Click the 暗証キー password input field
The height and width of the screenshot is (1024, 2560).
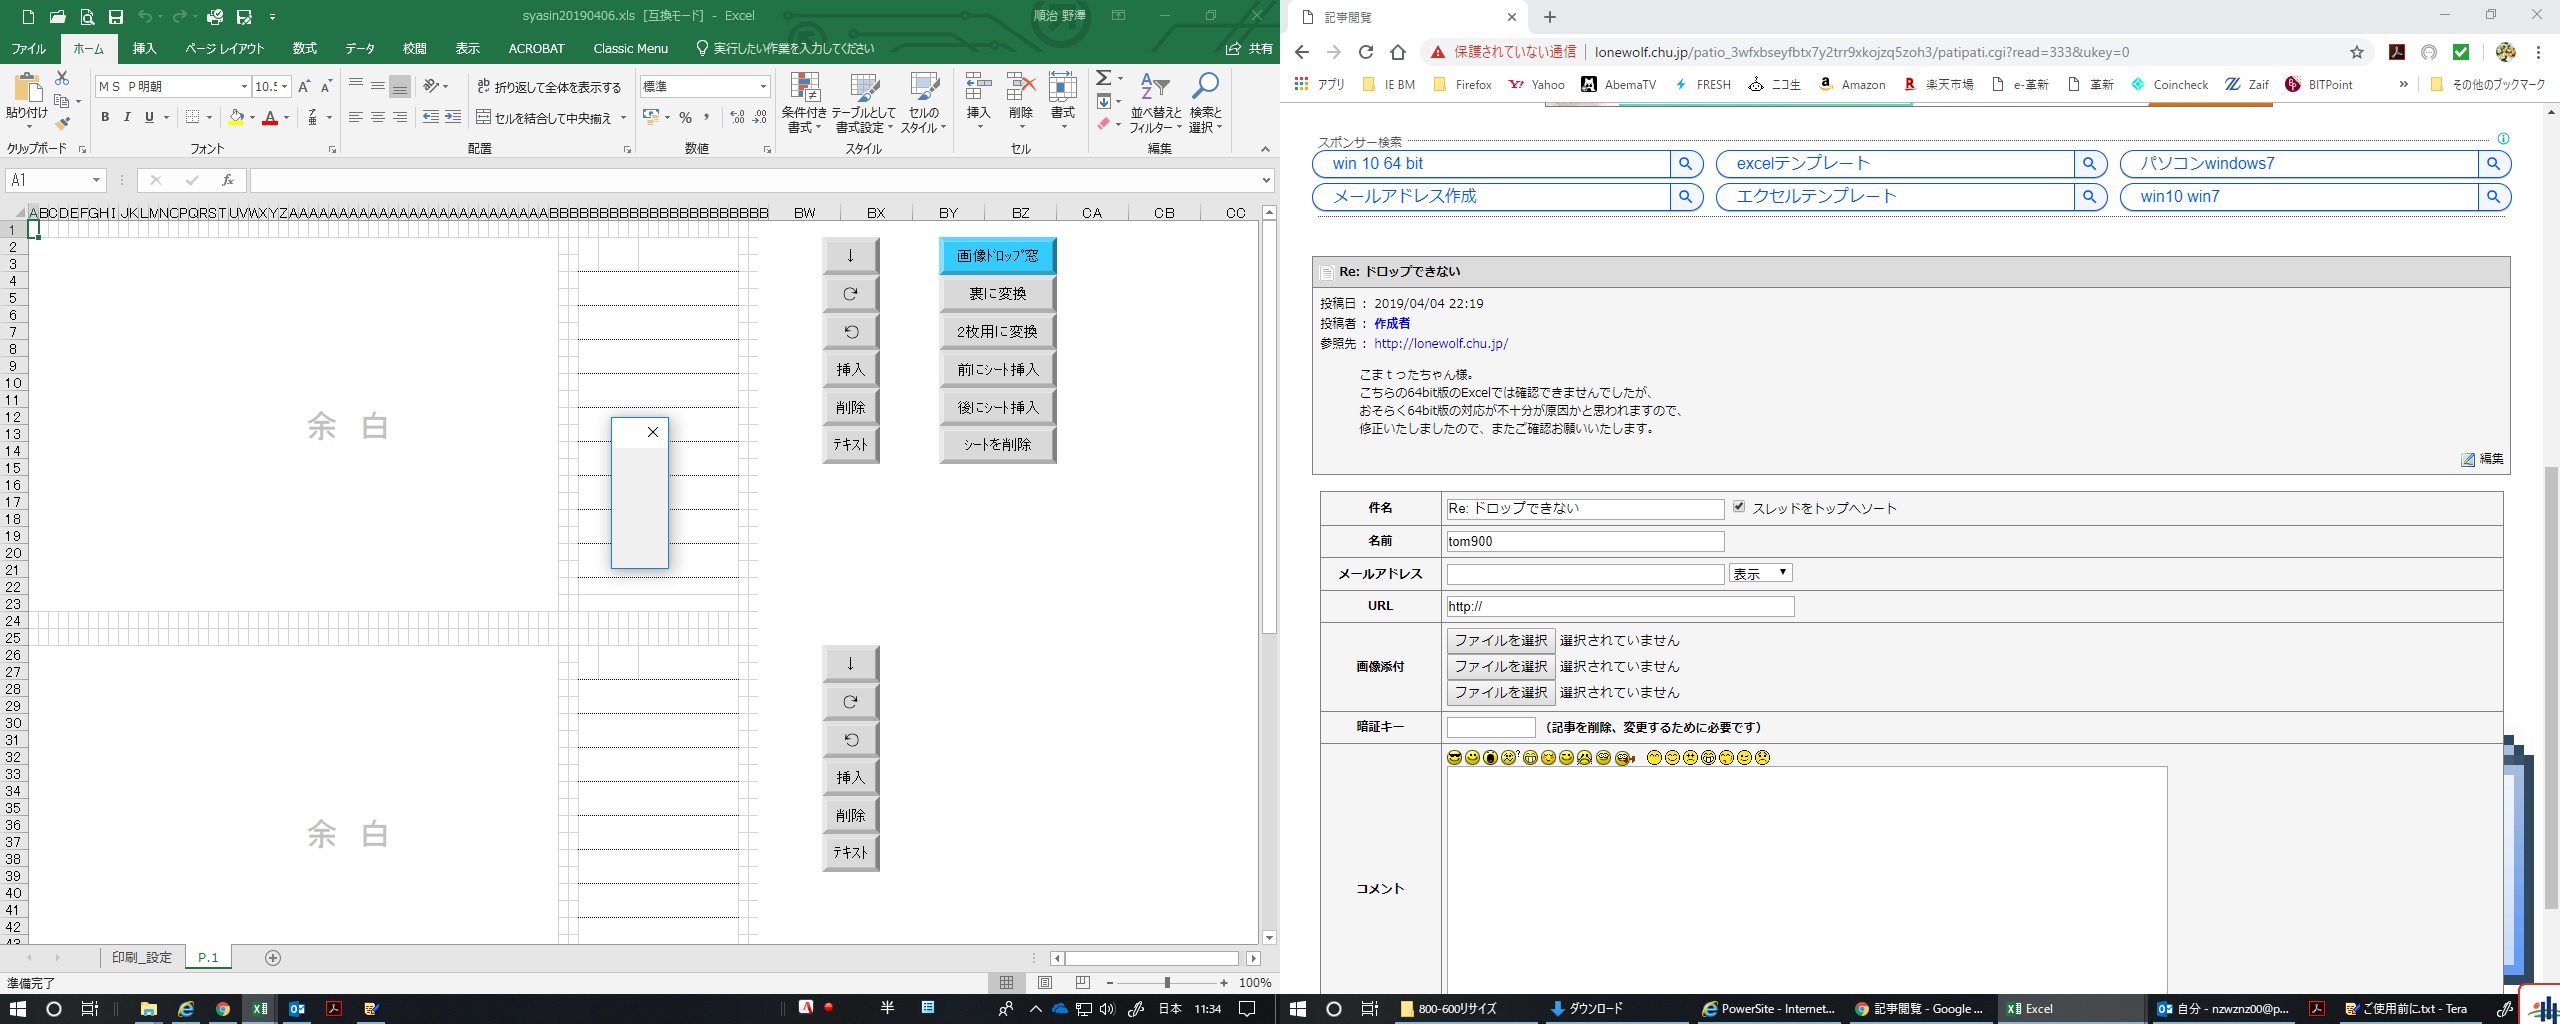tap(1490, 727)
